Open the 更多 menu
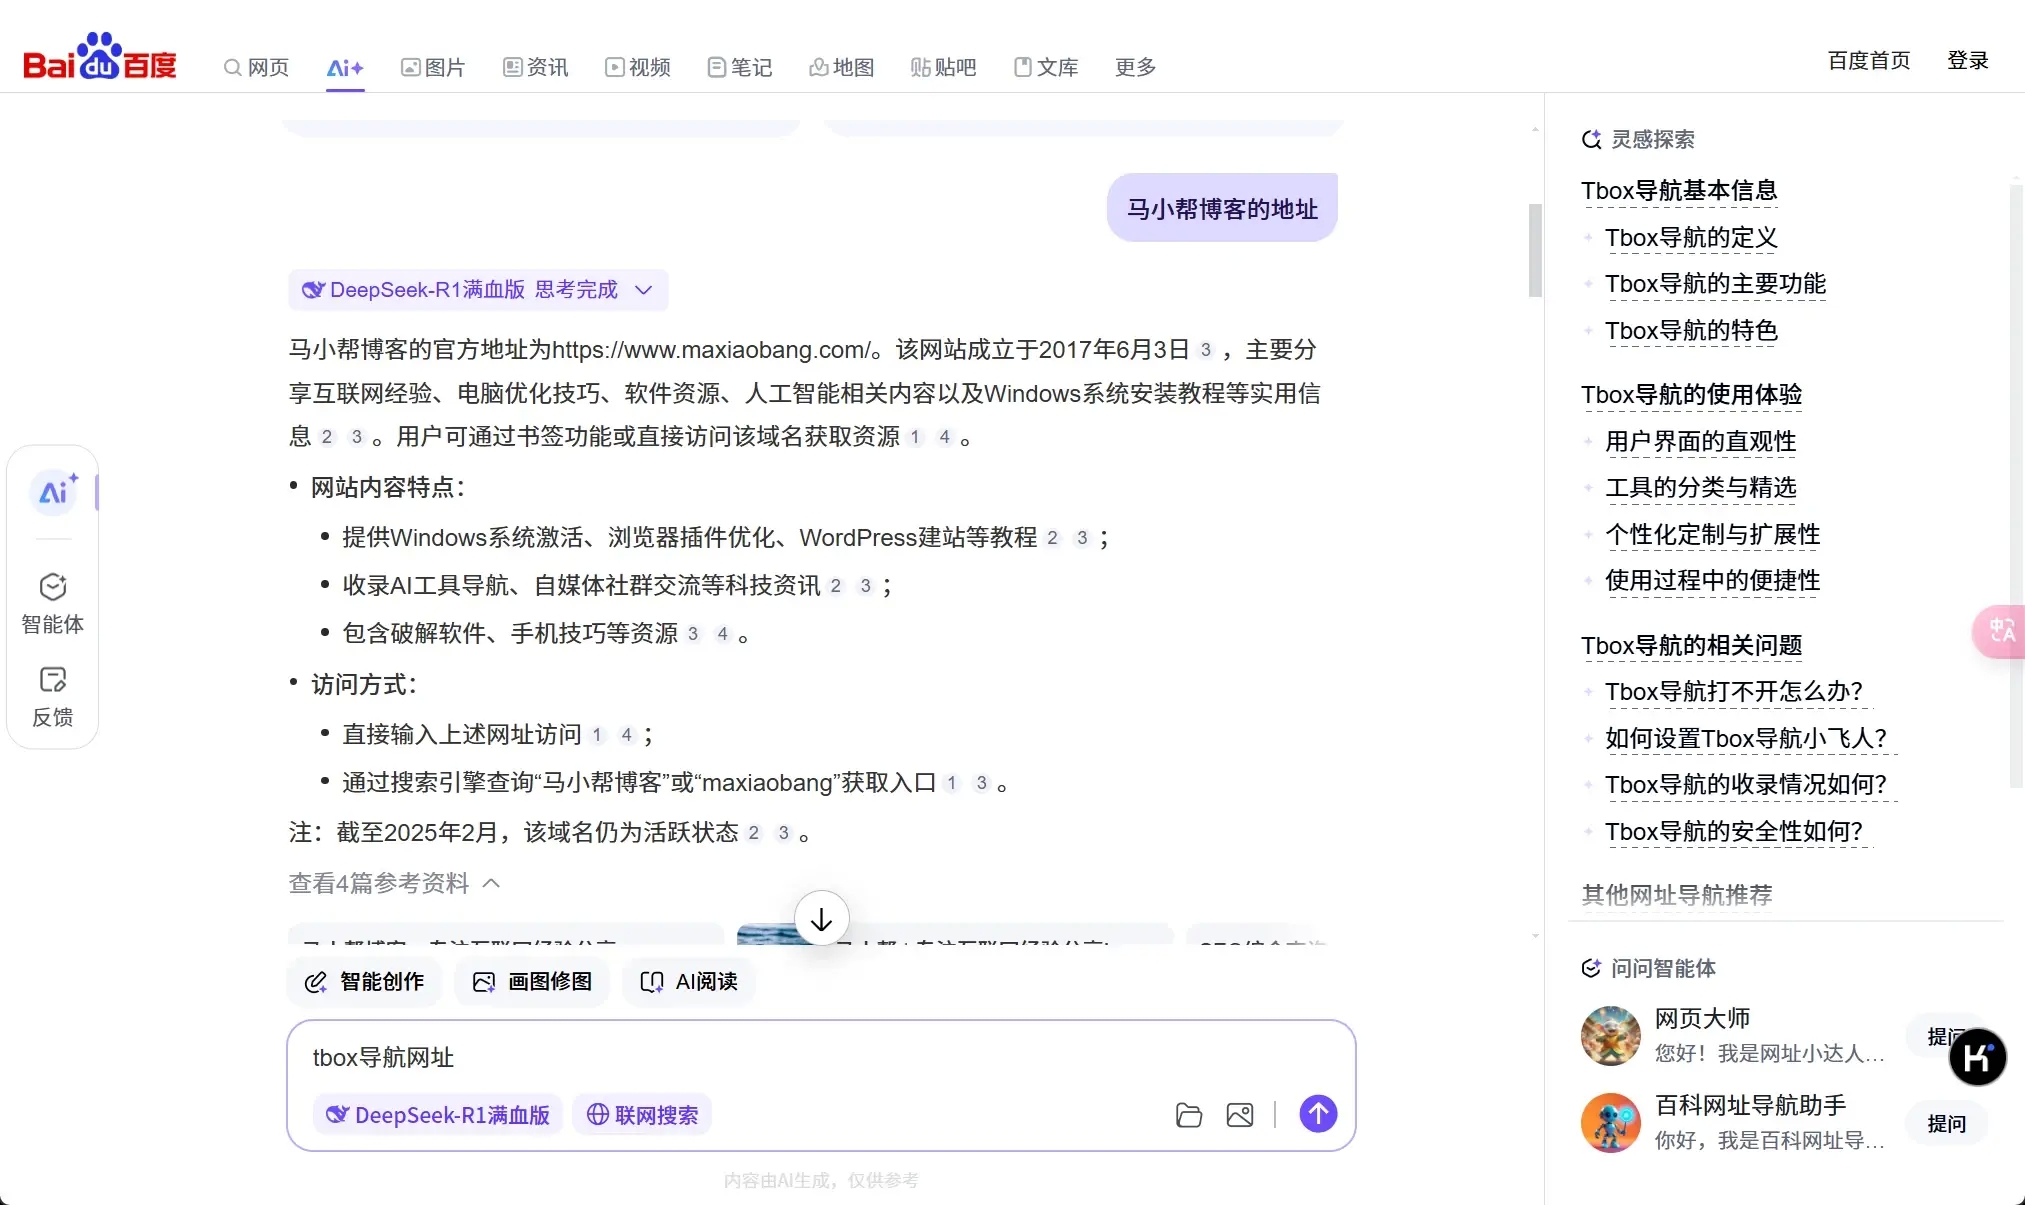2025x1205 pixels. coord(1135,67)
